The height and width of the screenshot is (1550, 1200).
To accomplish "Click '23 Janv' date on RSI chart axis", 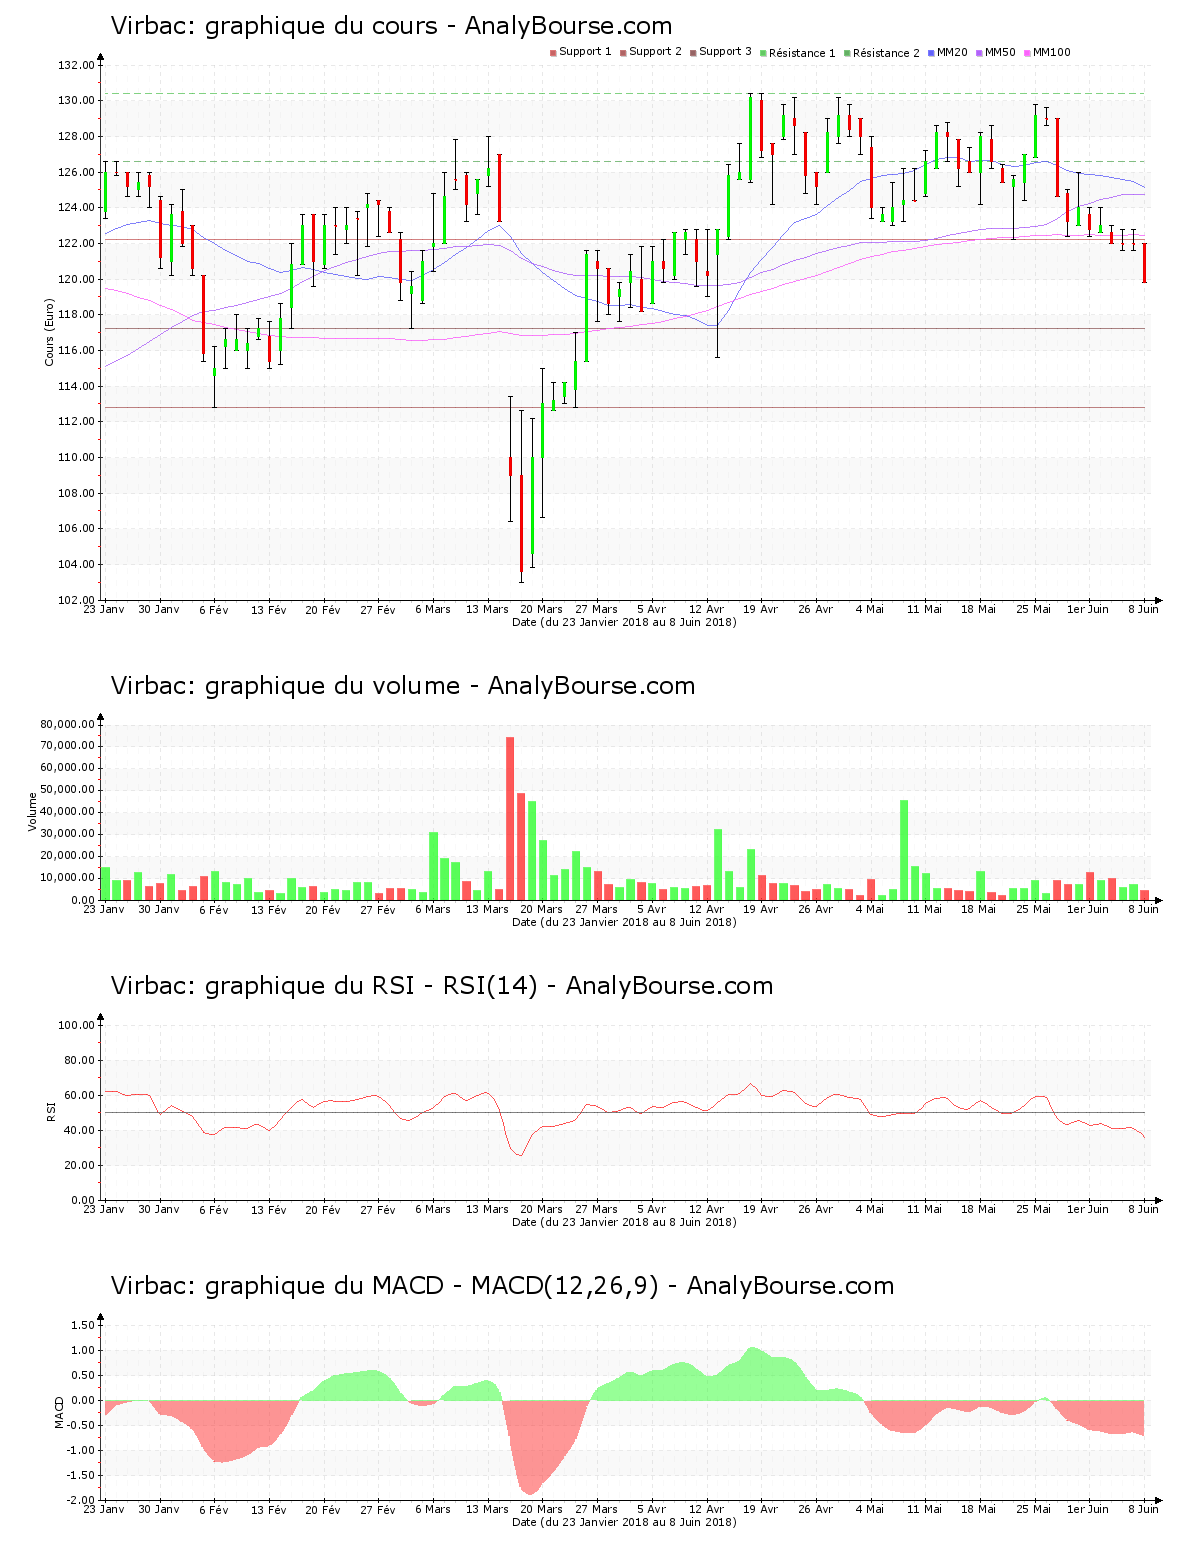I will coord(104,1209).
